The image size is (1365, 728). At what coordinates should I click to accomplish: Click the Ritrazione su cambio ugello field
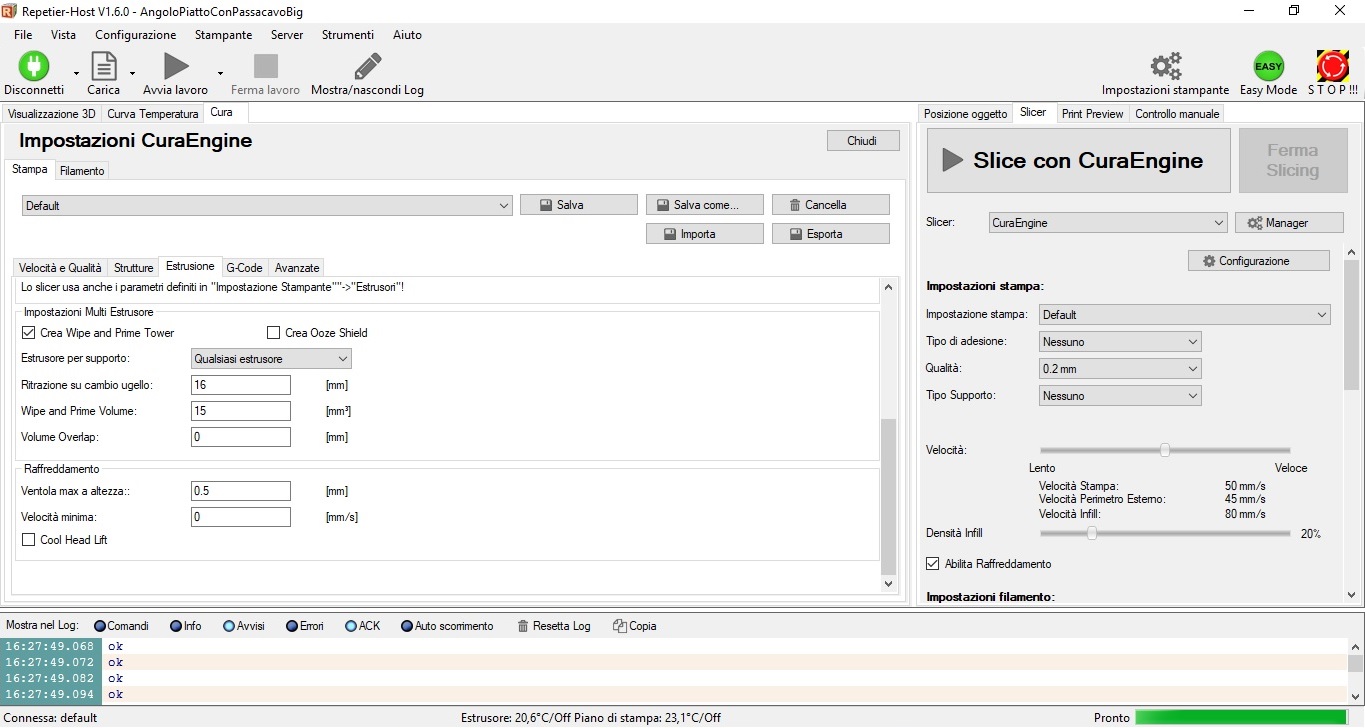click(240, 385)
